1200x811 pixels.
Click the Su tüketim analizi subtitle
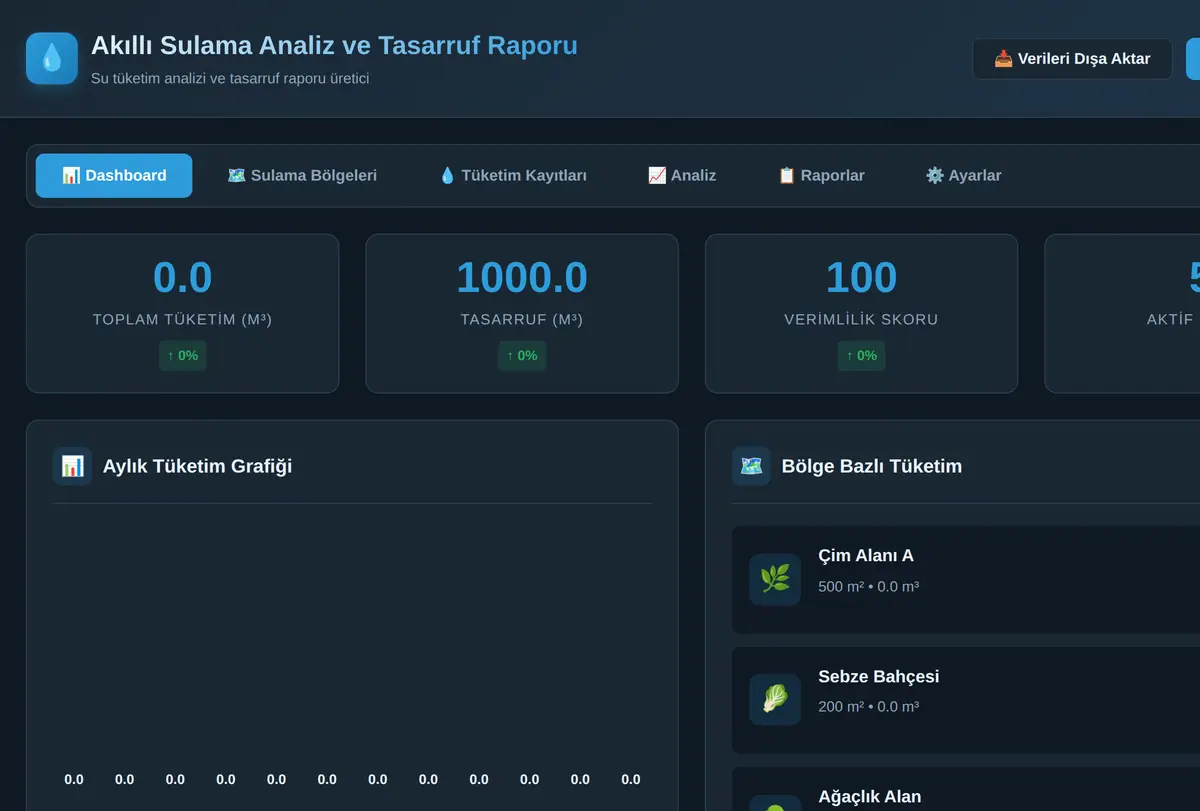[x=230, y=78]
